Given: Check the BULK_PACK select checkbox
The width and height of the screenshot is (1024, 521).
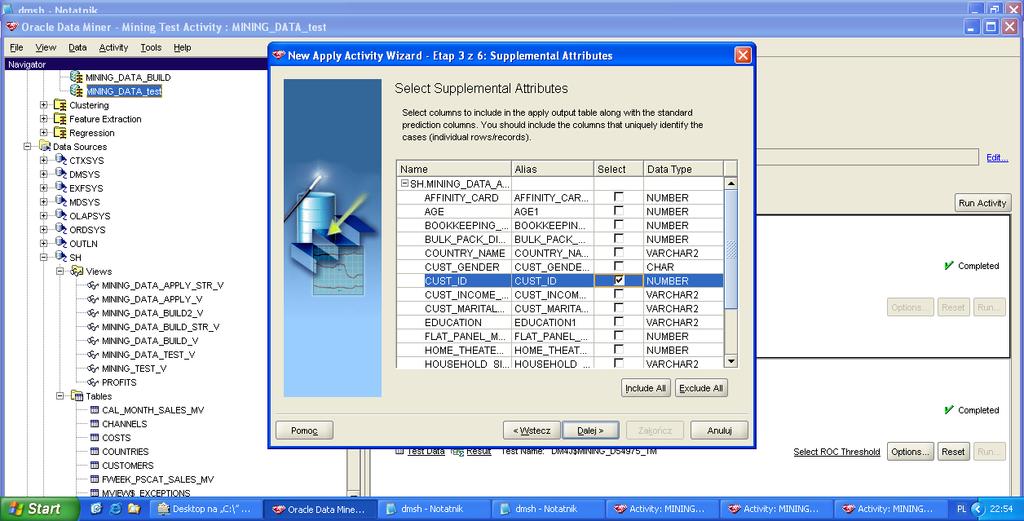Looking at the screenshot, I should (618, 238).
